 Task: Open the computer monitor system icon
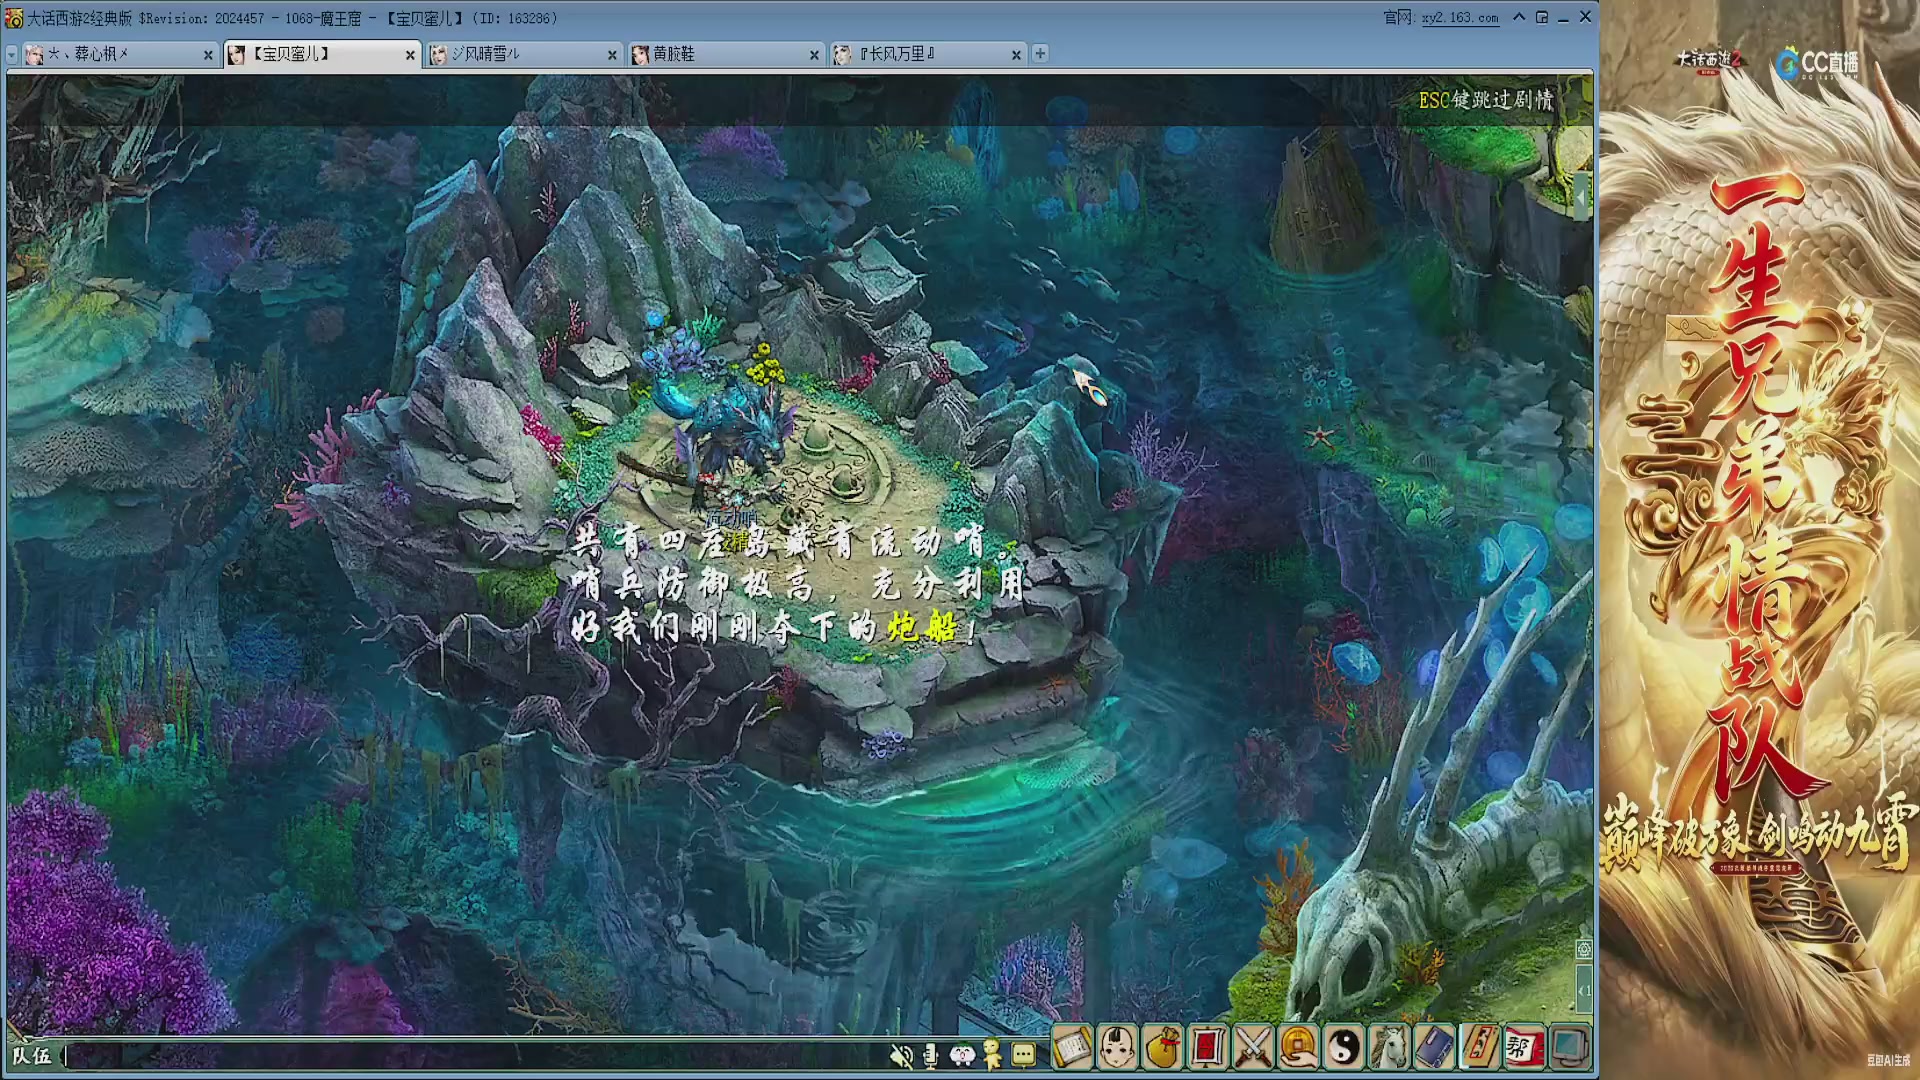point(1570,1048)
